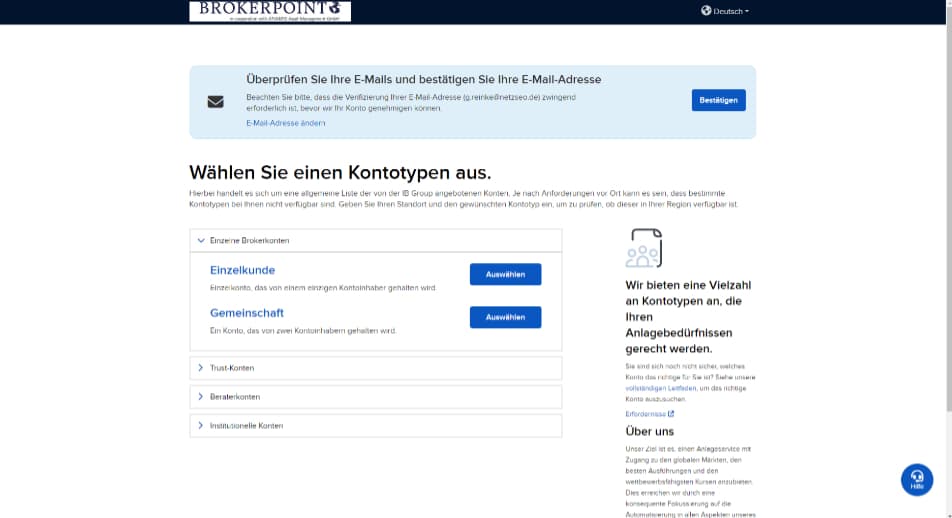Select the Gemeinschaft account via Auswählen
The image size is (952, 518).
coord(505,317)
